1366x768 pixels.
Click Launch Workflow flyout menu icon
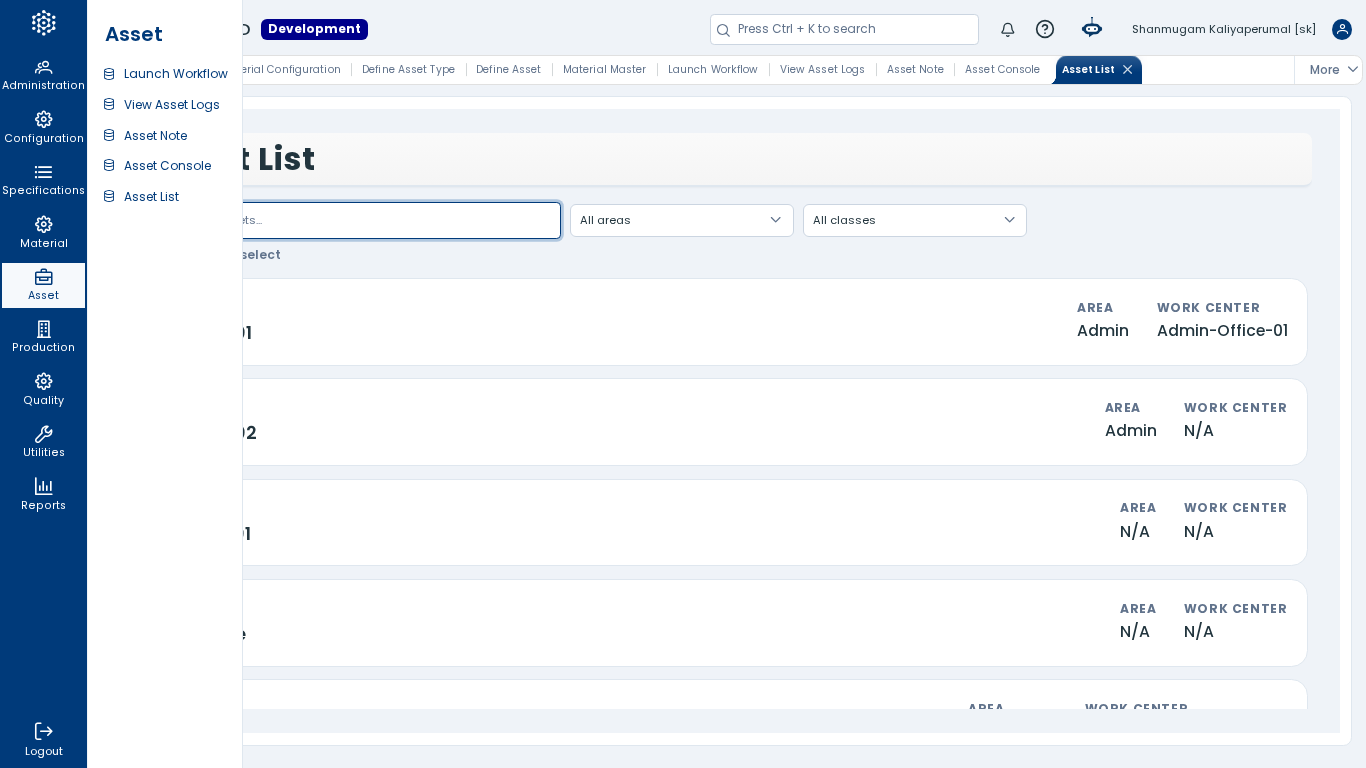click(109, 74)
